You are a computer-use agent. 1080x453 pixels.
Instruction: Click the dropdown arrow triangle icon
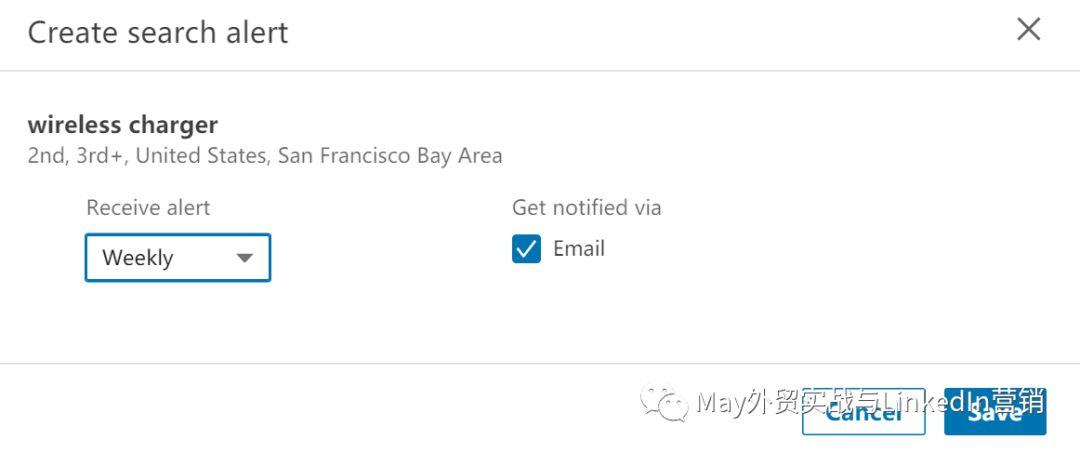245,258
